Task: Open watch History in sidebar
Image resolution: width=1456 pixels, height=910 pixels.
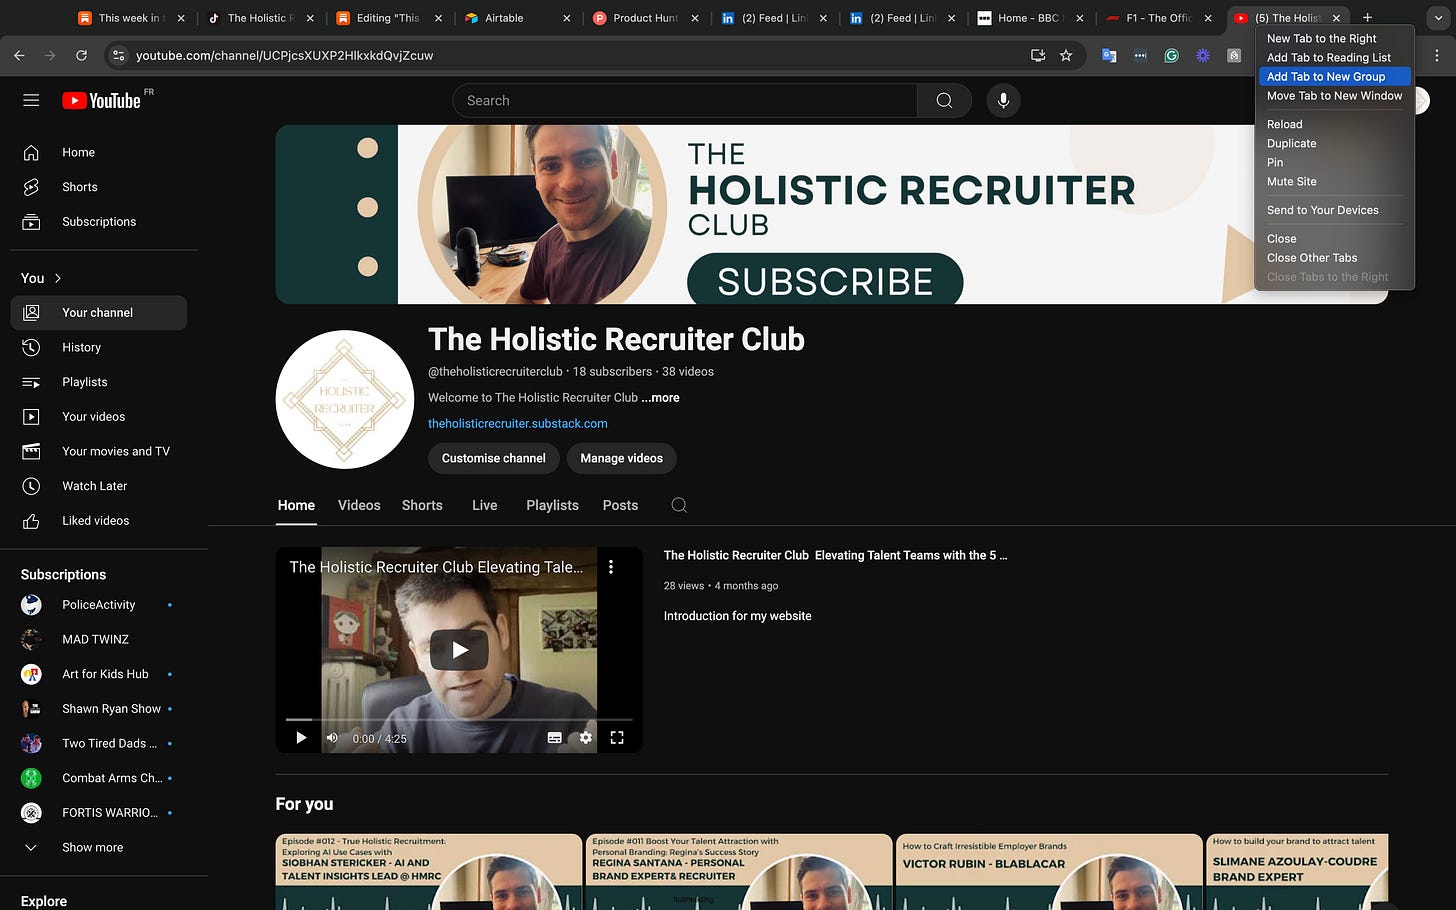Action: point(99,347)
